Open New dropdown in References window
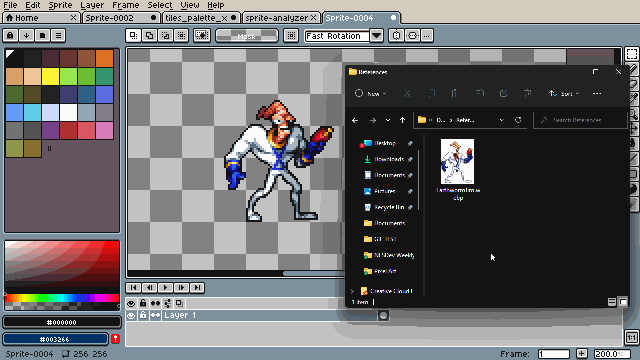 pyautogui.click(x=371, y=93)
